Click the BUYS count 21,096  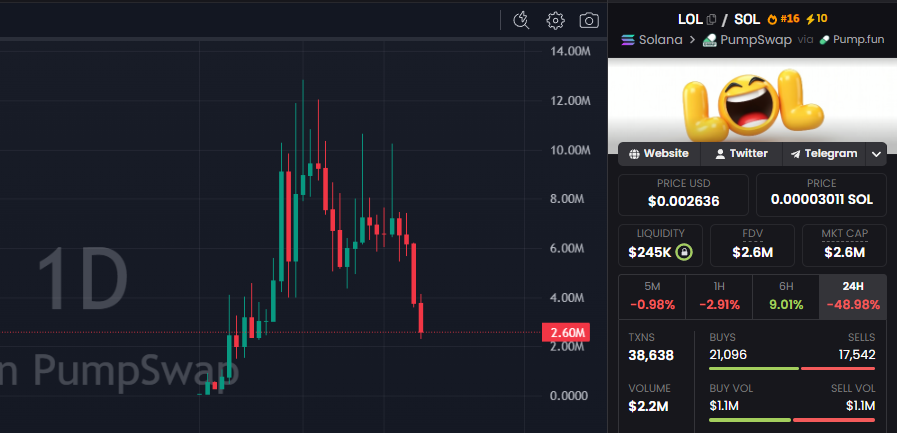pos(728,355)
